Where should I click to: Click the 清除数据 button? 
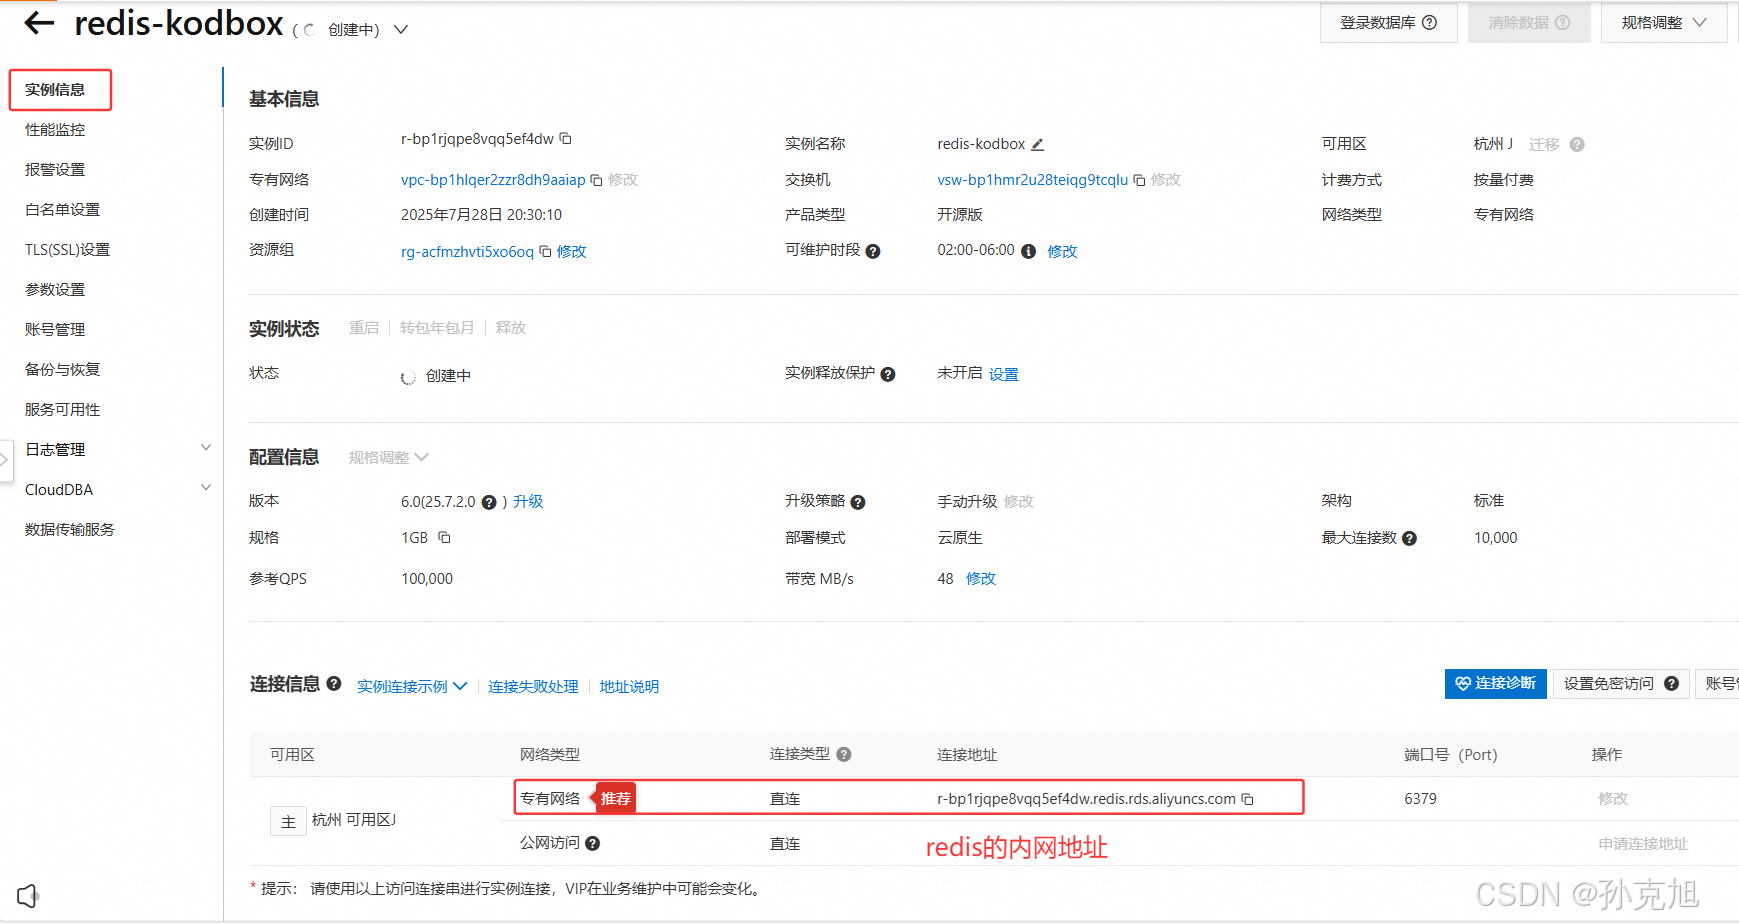(1529, 22)
